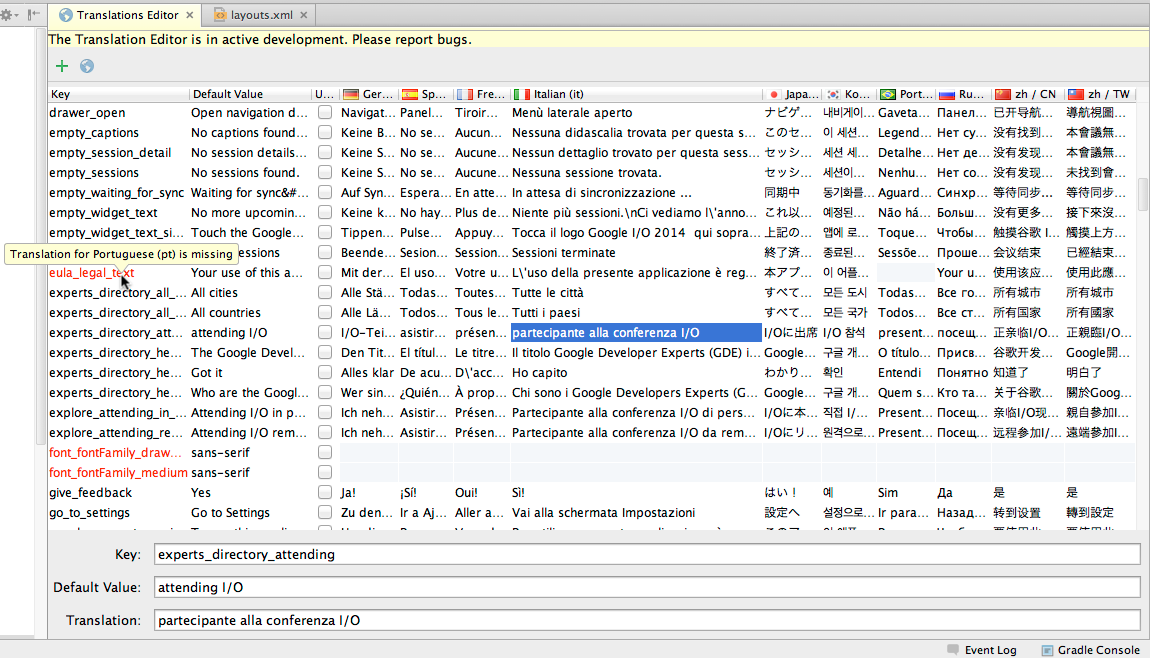The image size is (1150, 658).
Task: Select the font_fontFamily_medium key
Action: click(x=118, y=472)
